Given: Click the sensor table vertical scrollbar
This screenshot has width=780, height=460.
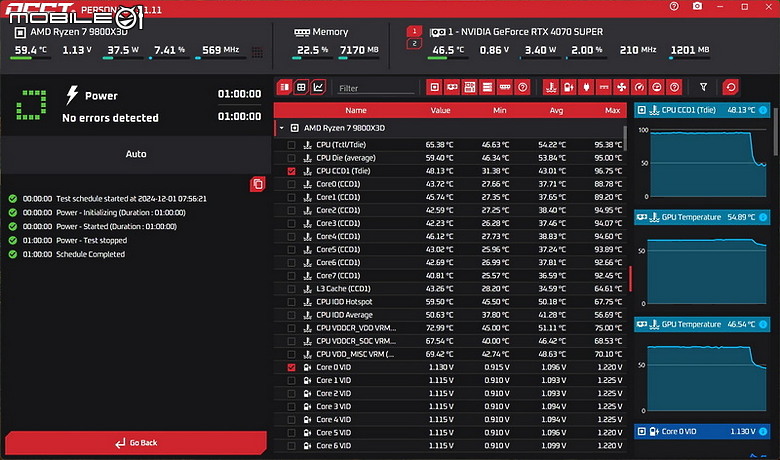Looking at the screenshot, I should click(625, 138).
